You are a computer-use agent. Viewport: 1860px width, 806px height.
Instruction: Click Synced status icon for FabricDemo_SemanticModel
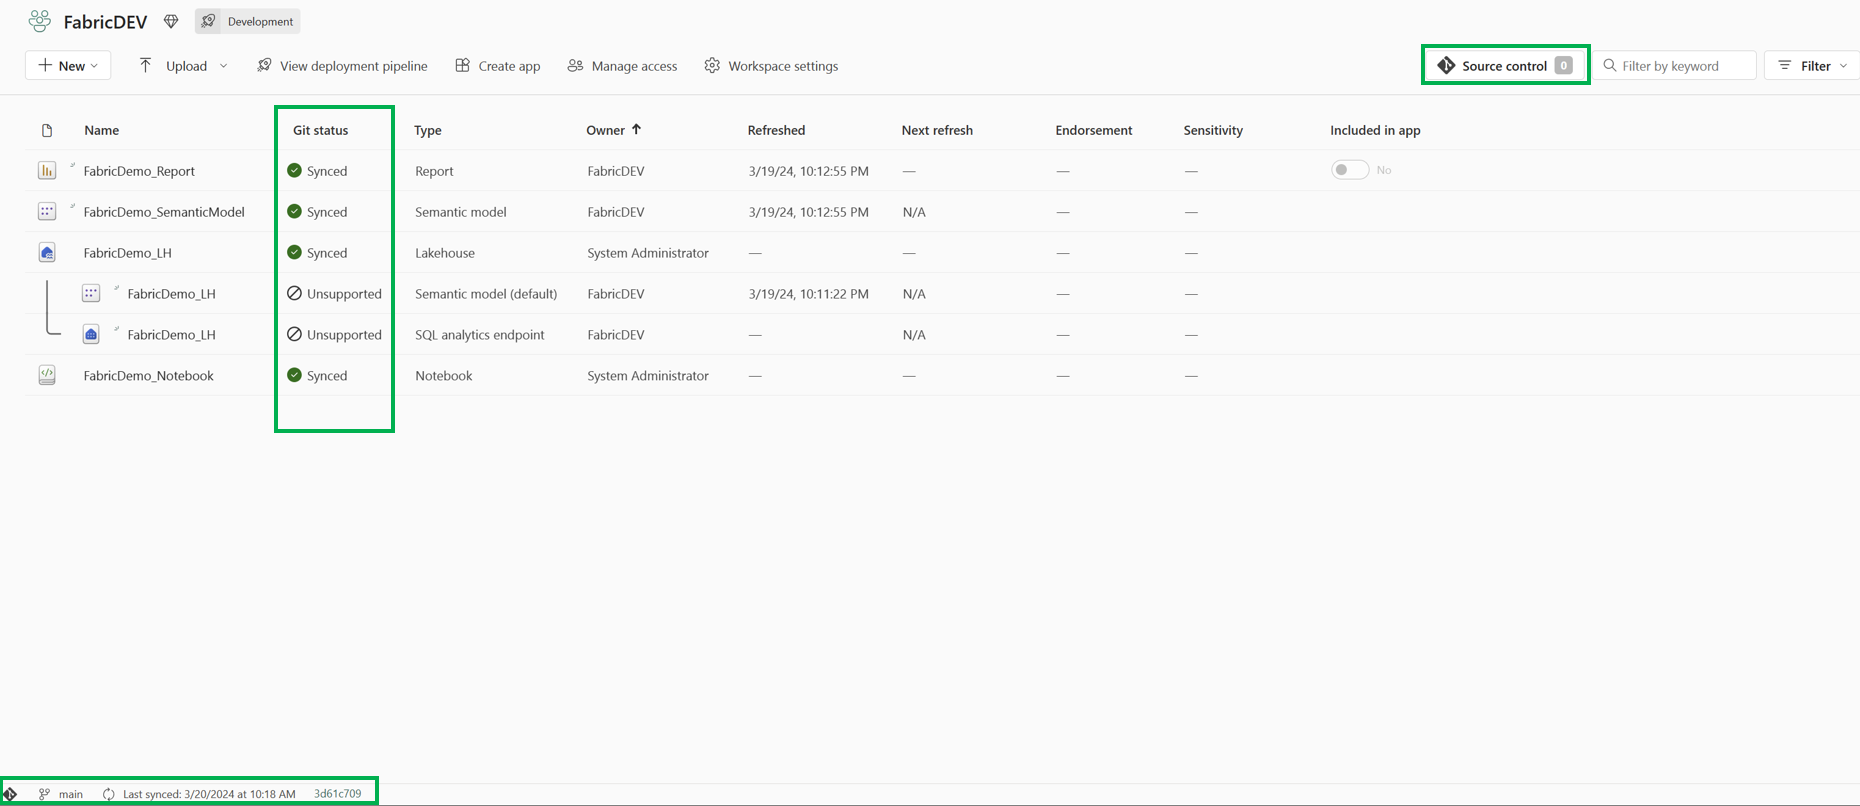coord(294,211)
